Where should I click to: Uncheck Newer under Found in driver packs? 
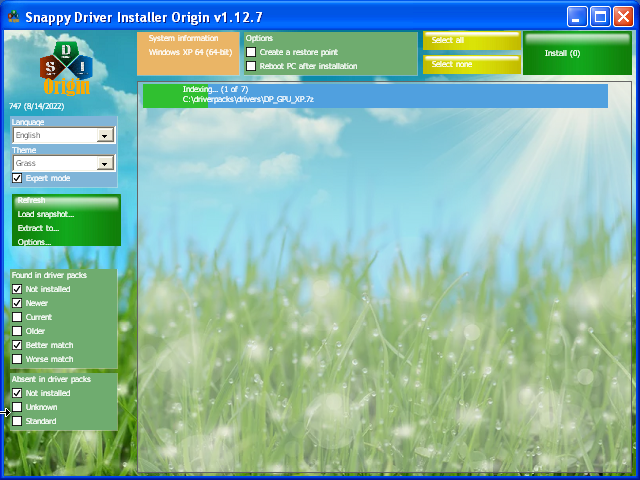[17, 303]
